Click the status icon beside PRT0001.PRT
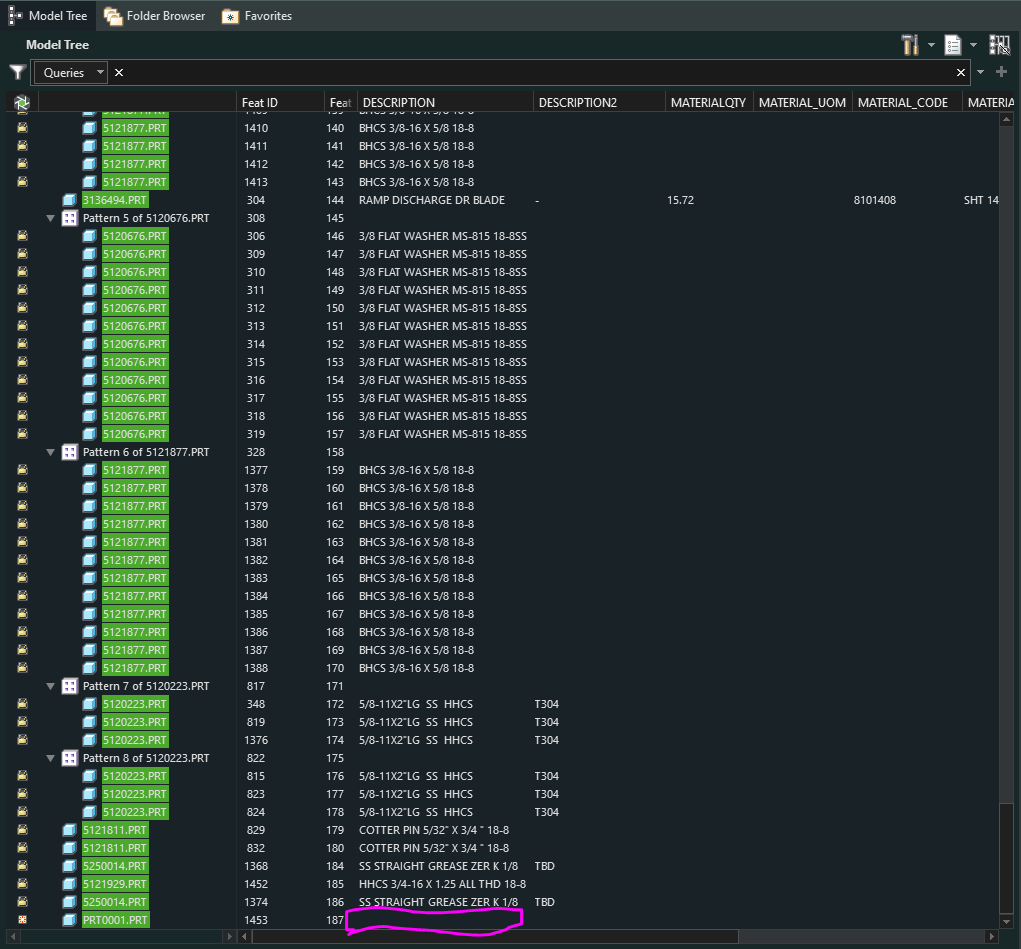 (x=22, y=920)
